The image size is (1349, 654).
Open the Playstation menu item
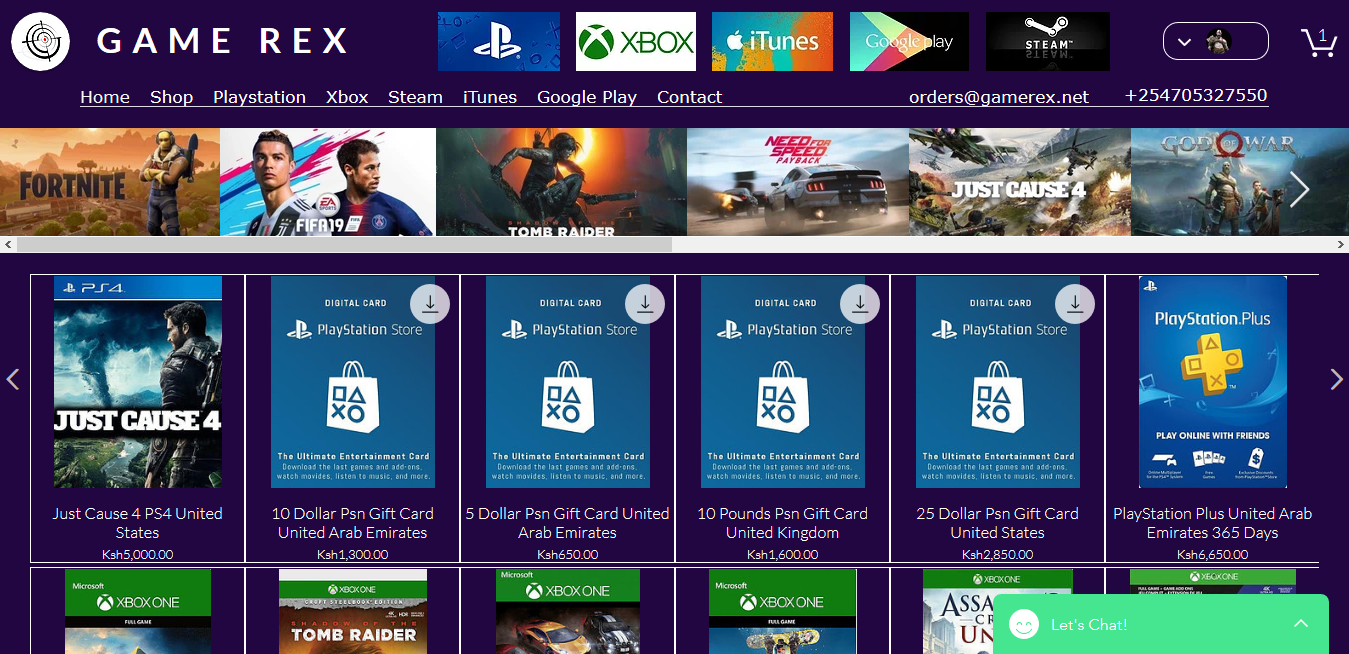[x=259, y=97]
